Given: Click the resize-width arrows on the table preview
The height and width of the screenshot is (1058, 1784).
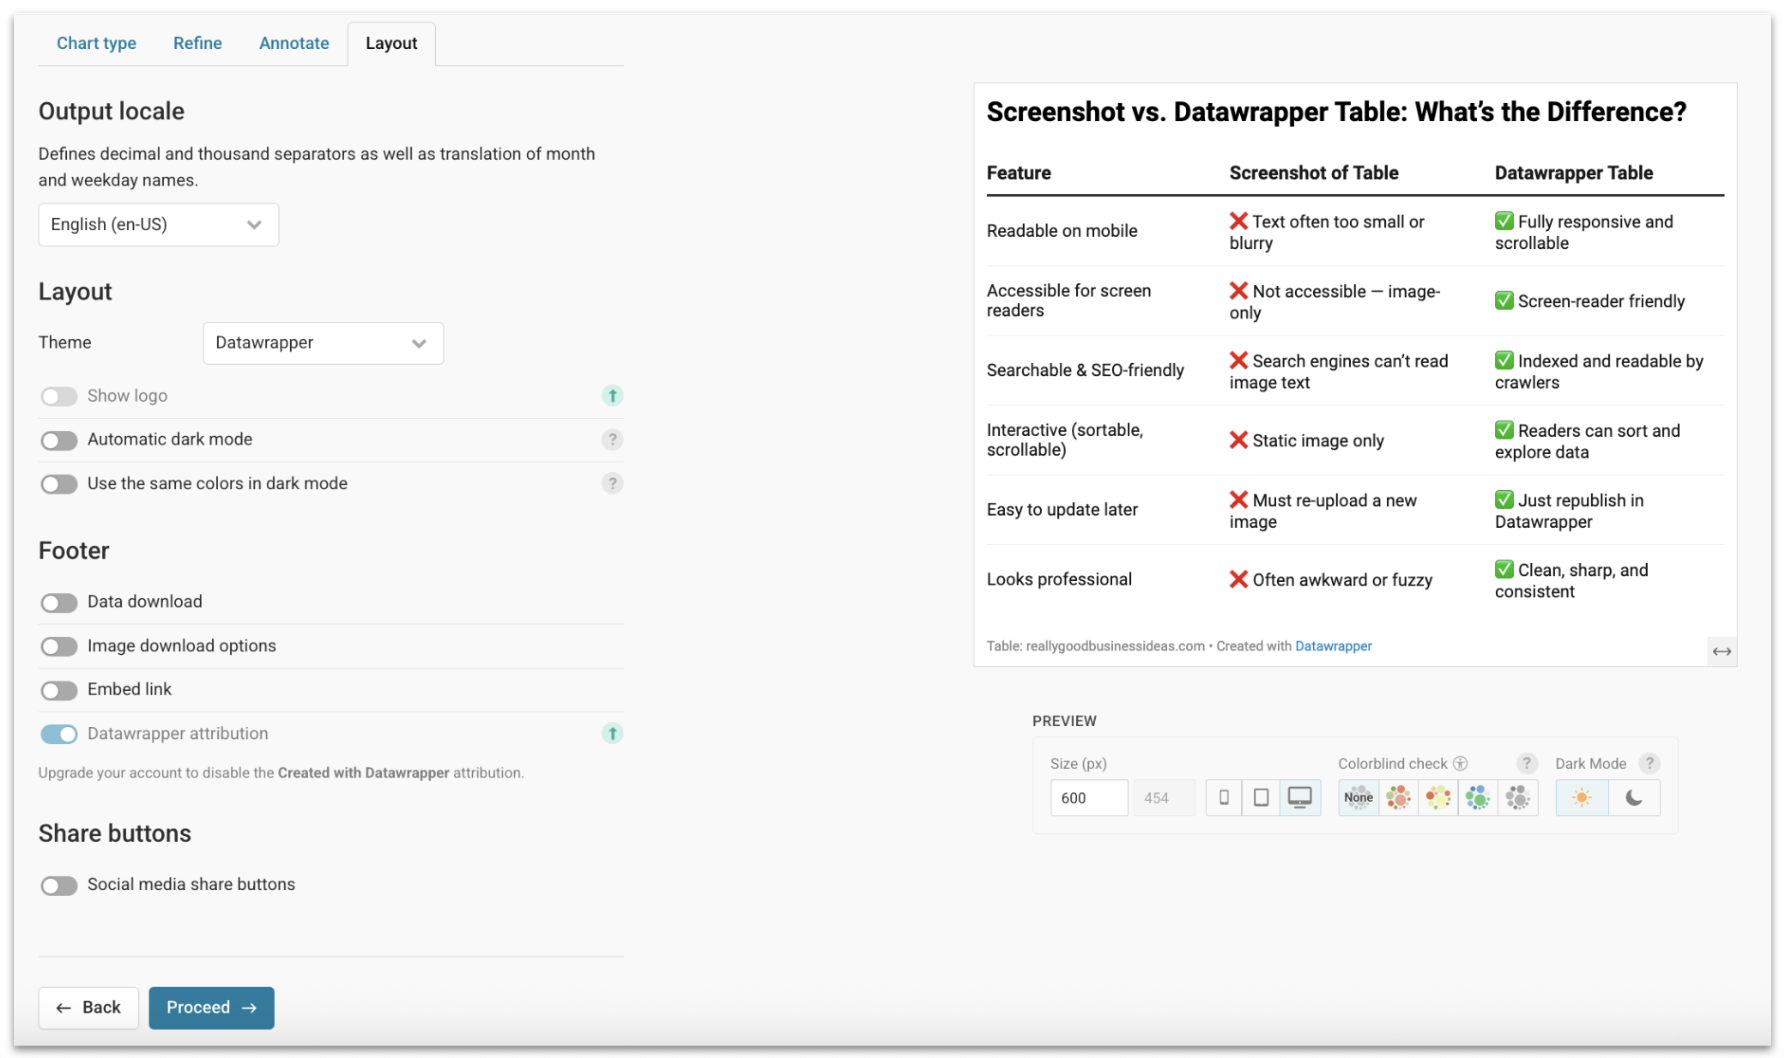Looking at the screenshot, I should pyautogui.click(x=1722, y=651).
